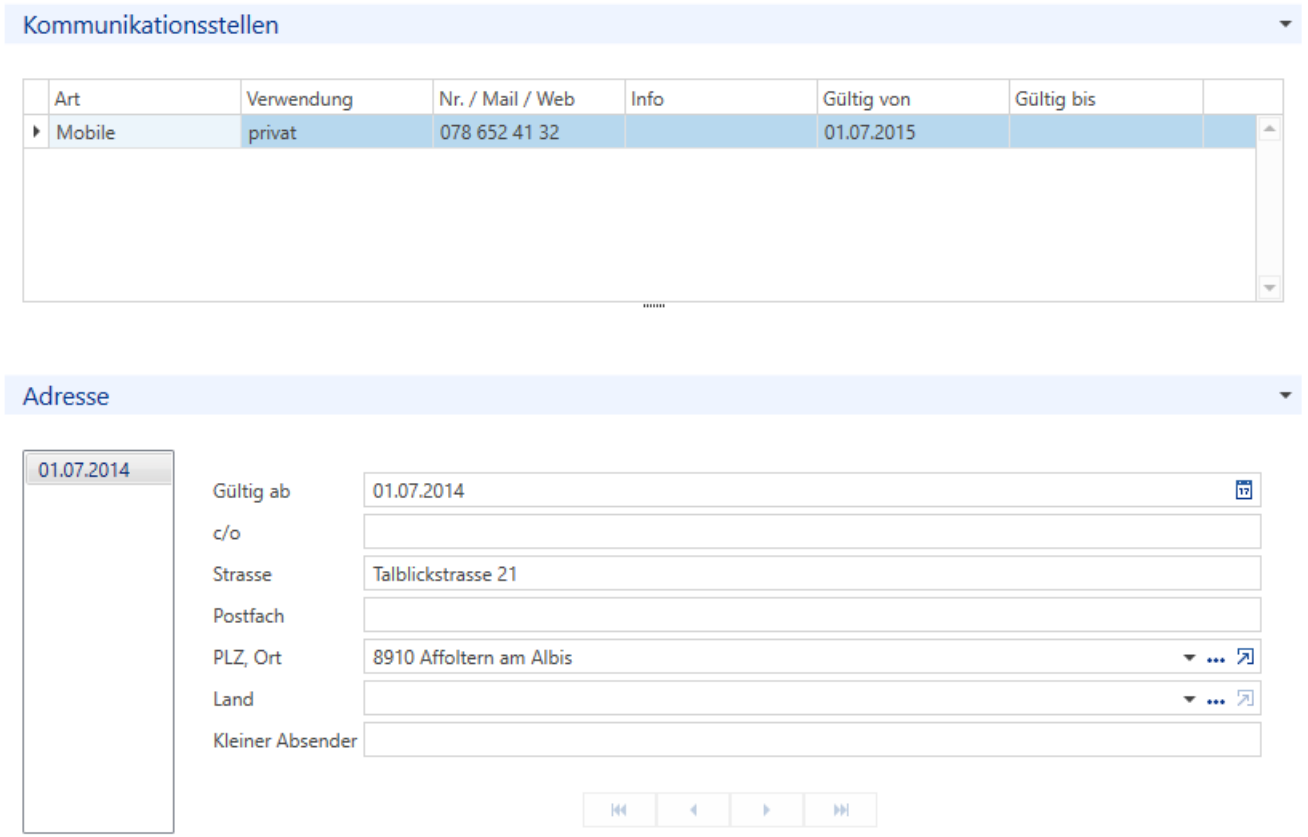Go to last address record
Image resolution: width=1308 pixels, height=837 pixels.
840,810
